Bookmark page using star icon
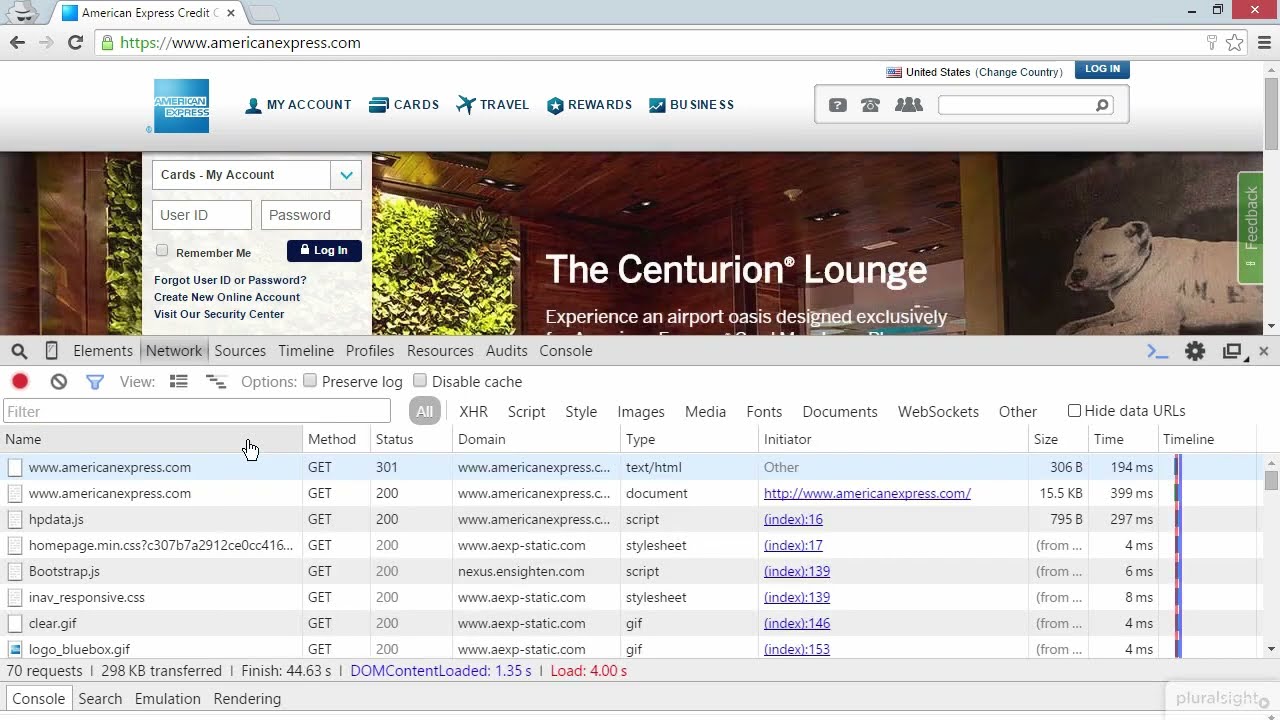 [1235, 43]
